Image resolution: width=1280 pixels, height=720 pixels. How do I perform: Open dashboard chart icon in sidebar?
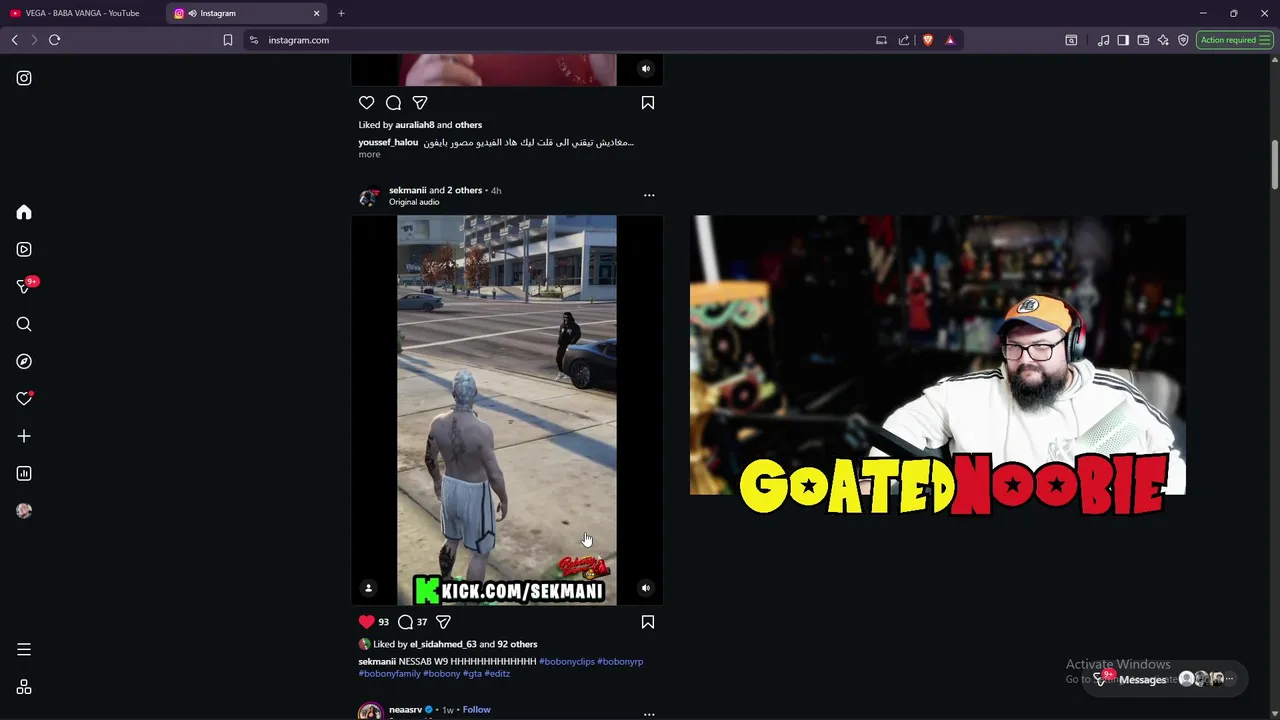[x=24, y=473]
